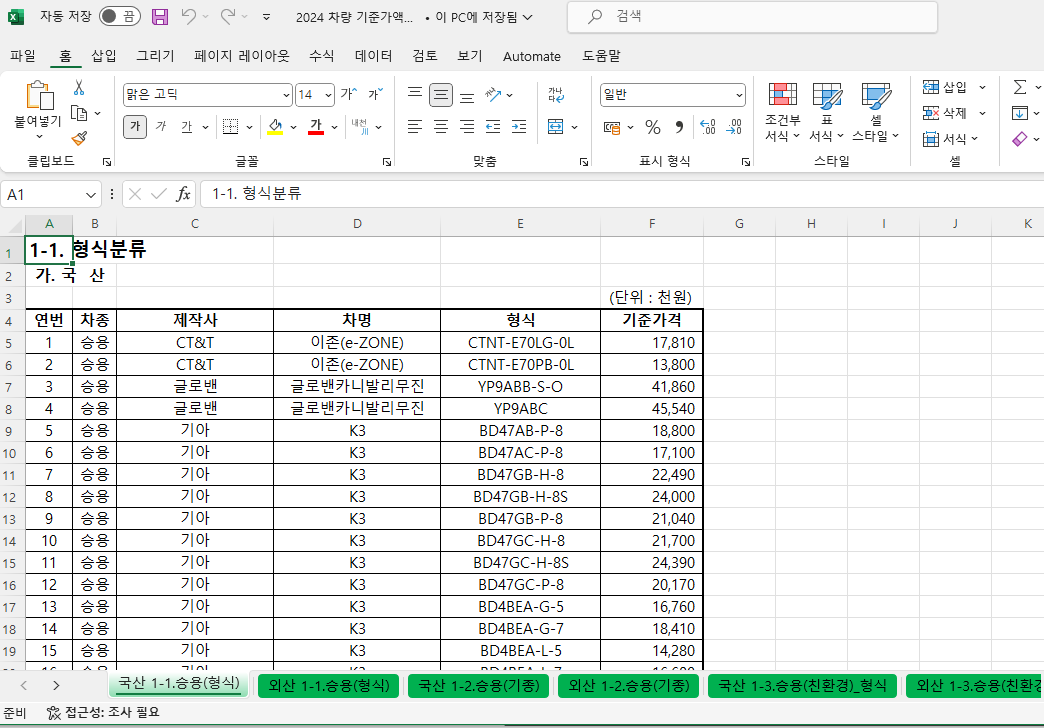Open the Automate ribbon tab
The width and height of the screenshot is (1044, 728).
(531, 57)
